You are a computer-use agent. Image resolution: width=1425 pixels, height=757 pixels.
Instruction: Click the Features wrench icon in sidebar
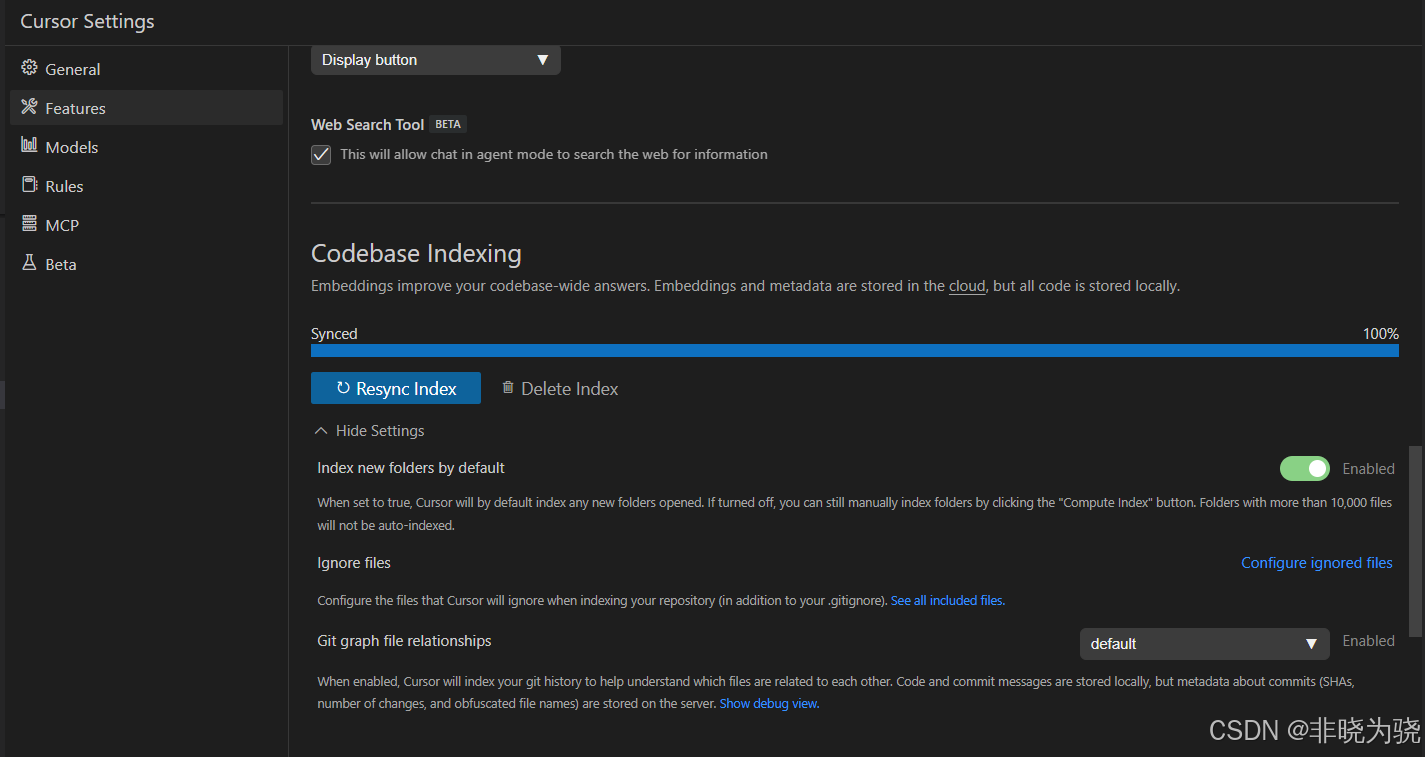pos(29,107)
